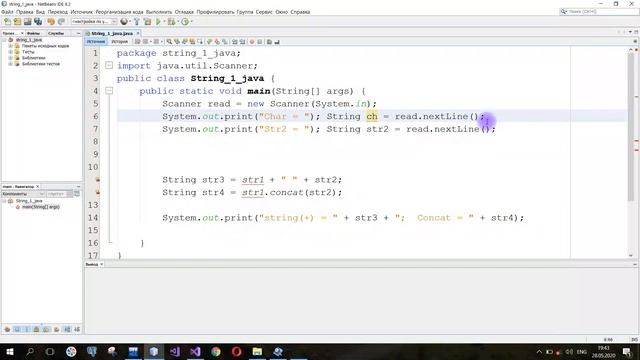Open the Источник menu
640x360 pixels.
coord(82,12)
